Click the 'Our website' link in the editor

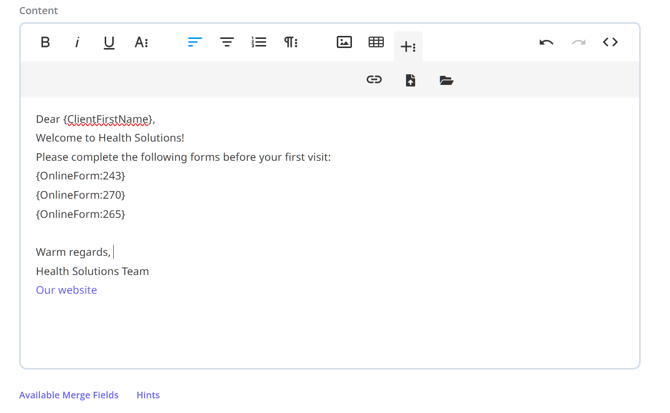[x=66, y=290]
